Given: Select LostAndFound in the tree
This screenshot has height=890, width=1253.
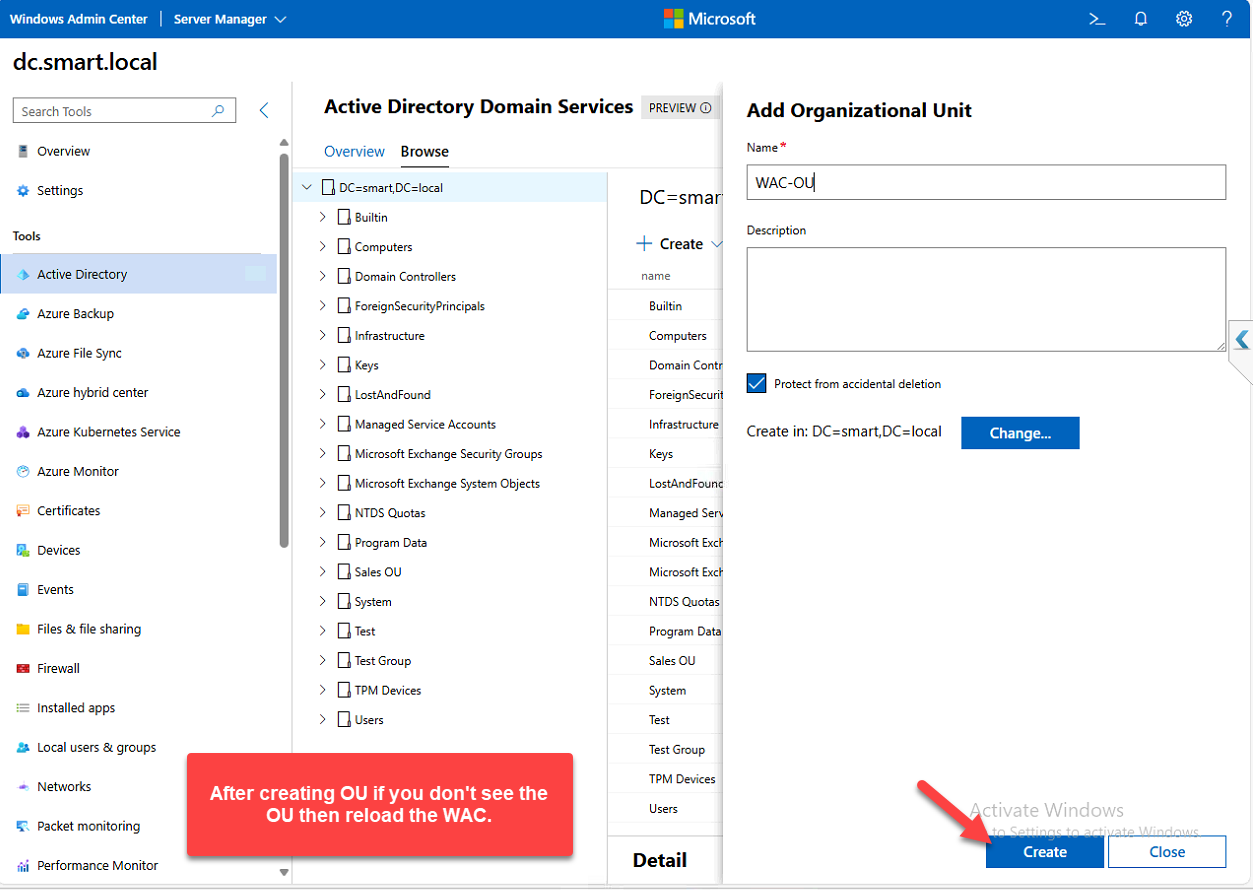Looking at the screenshot, I should pyautogui.click(x=392, y=395).
